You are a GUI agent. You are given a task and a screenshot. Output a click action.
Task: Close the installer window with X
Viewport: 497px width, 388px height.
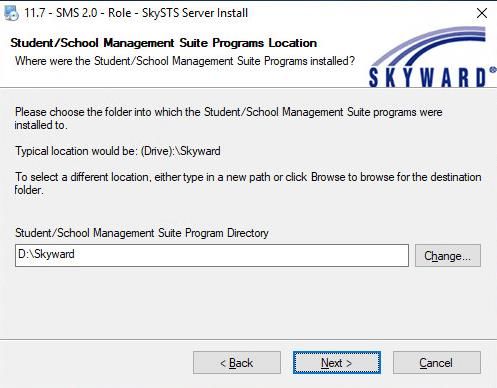(482, 13)
